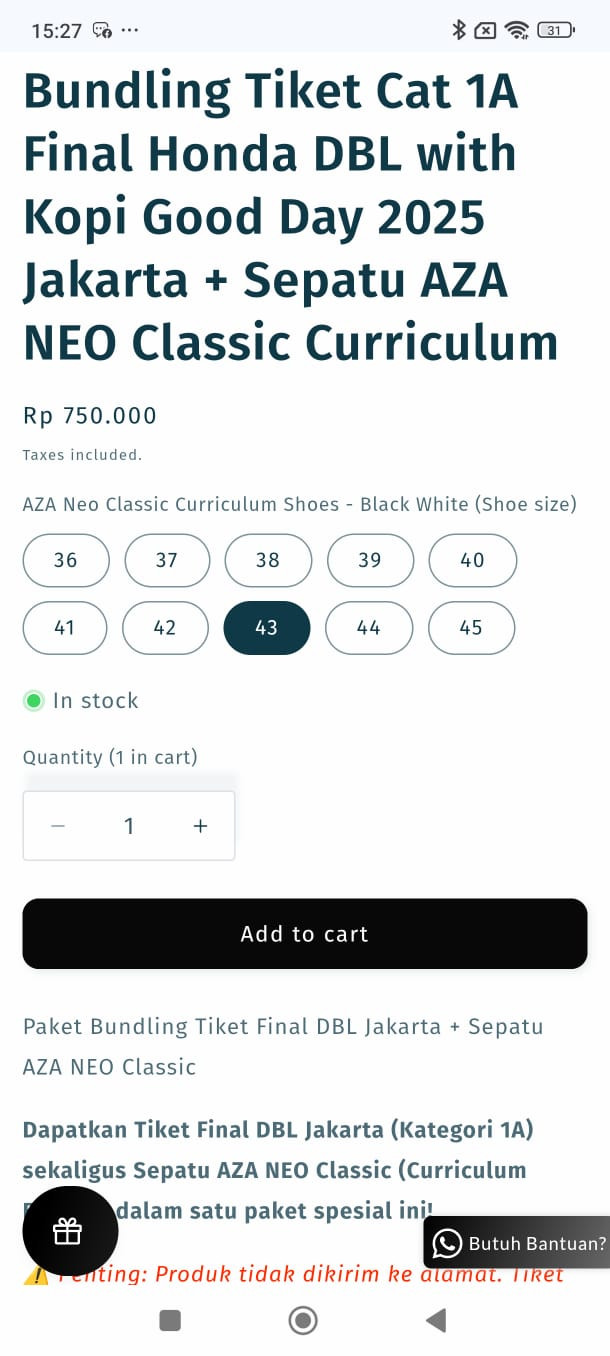Tap the Rp 750.000 price label

[x=89, y=415]
